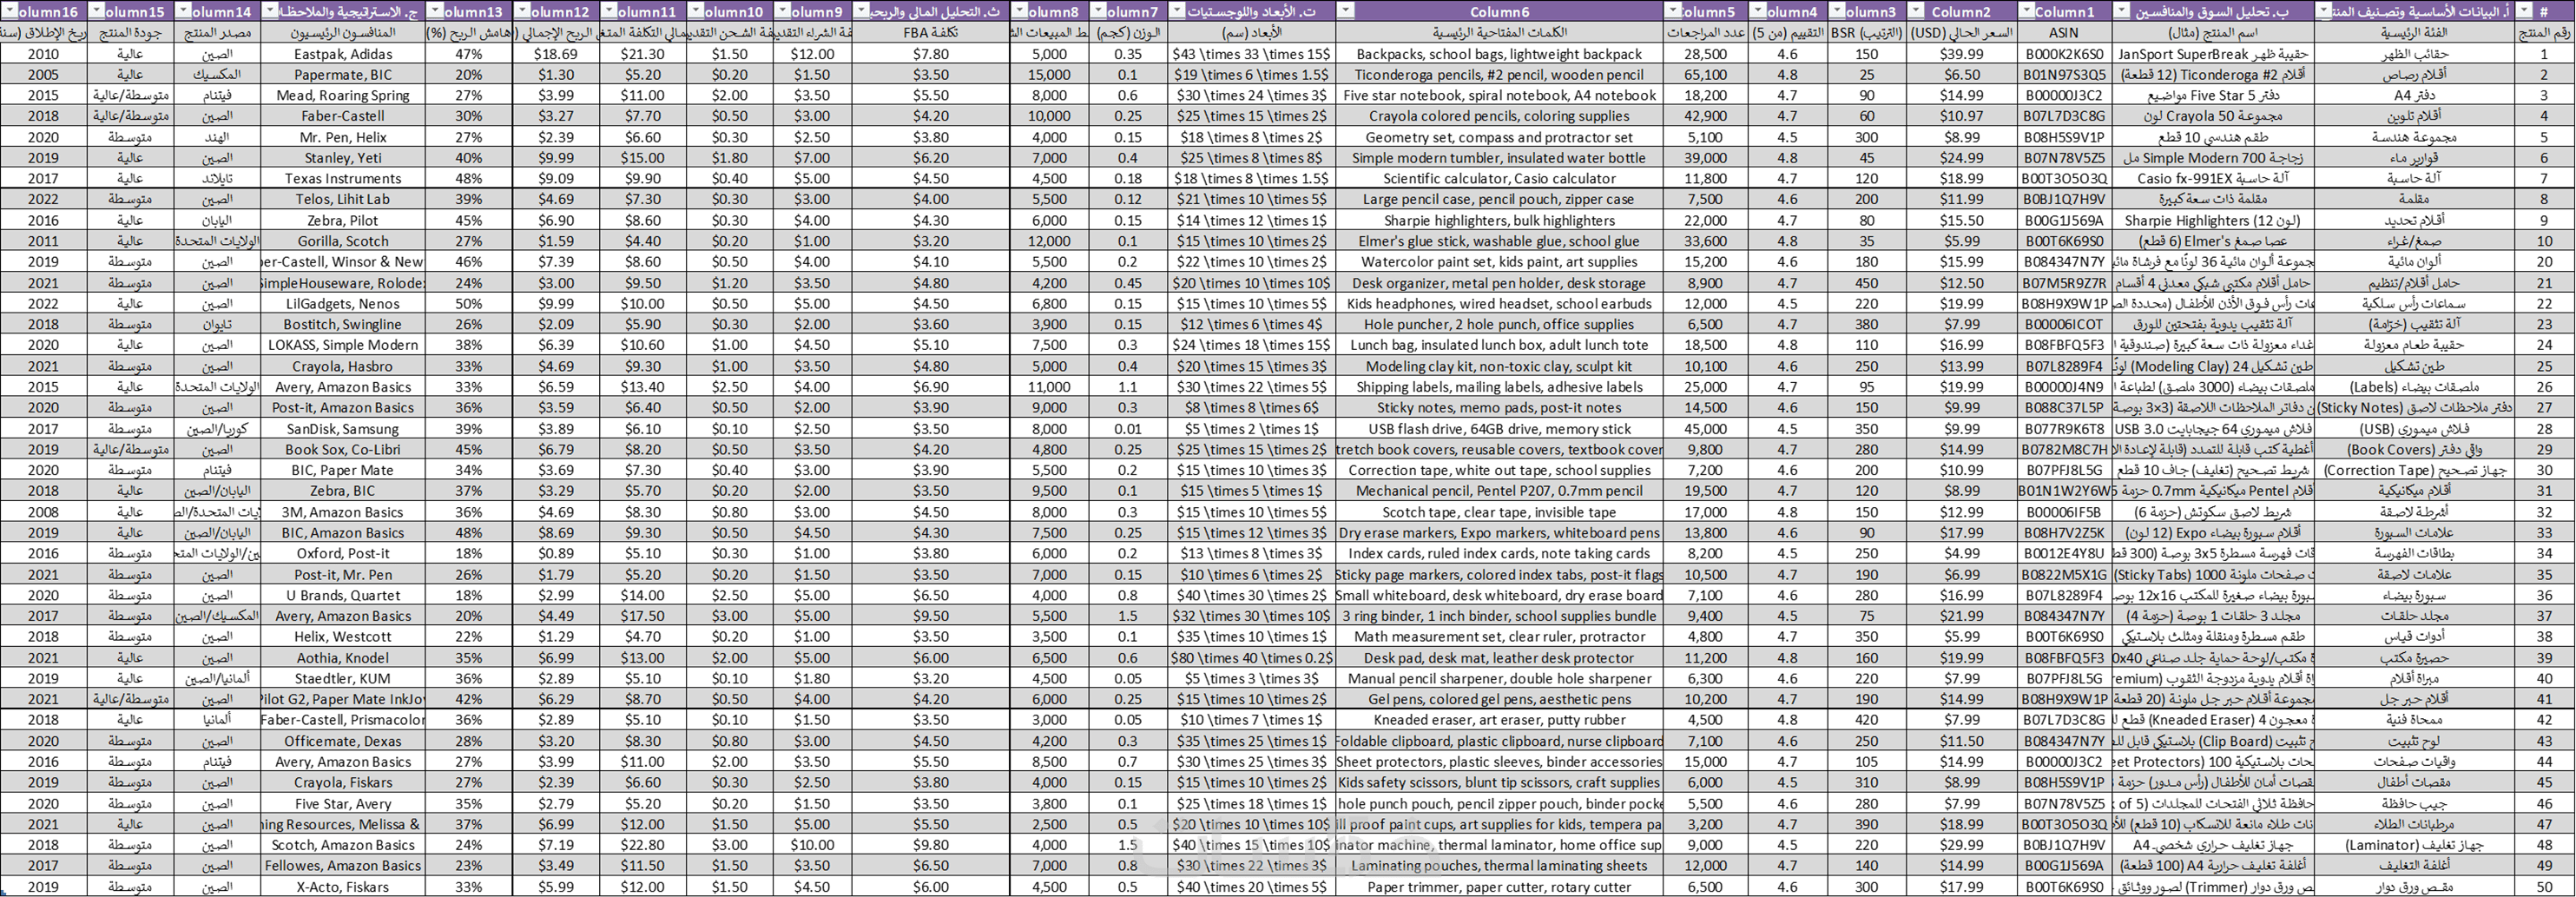The width and height of the screenshot is (2576, 897).
Task: Select the 'الفئة الرئيسية' subheader cell
Action: 2414,33
